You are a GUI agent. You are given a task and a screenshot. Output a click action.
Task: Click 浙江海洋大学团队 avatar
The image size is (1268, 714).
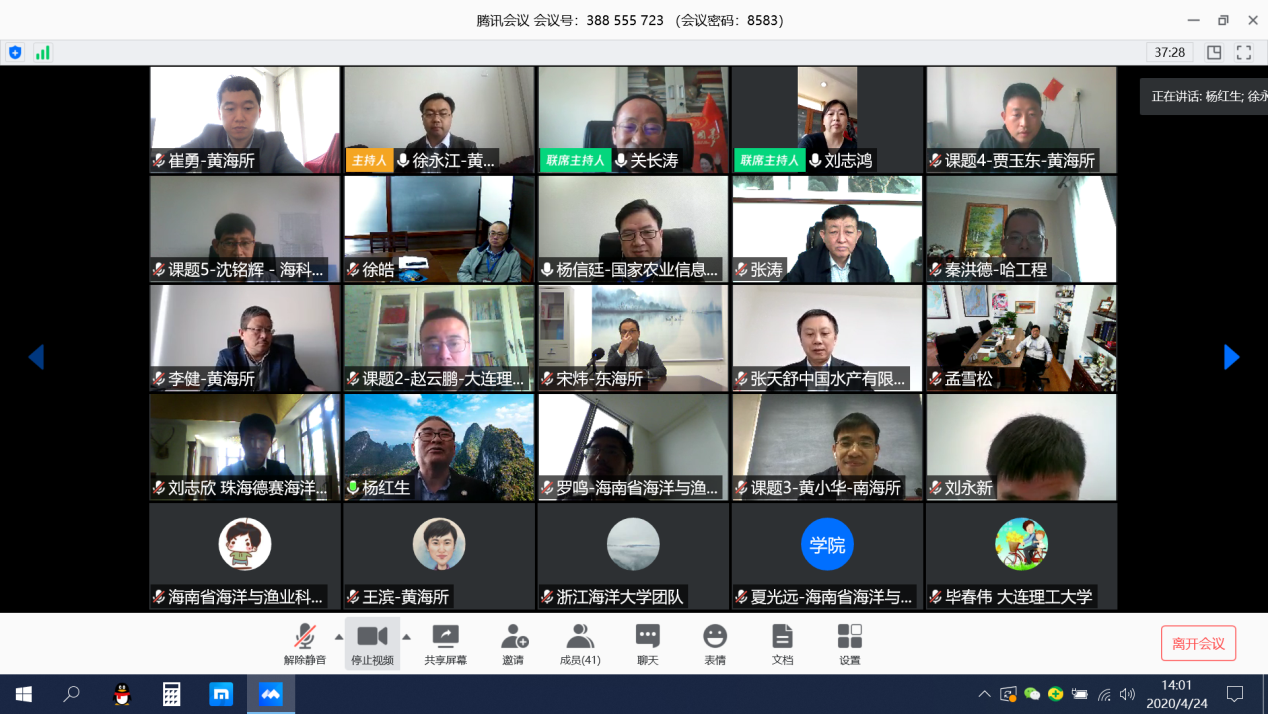(633, 544)
